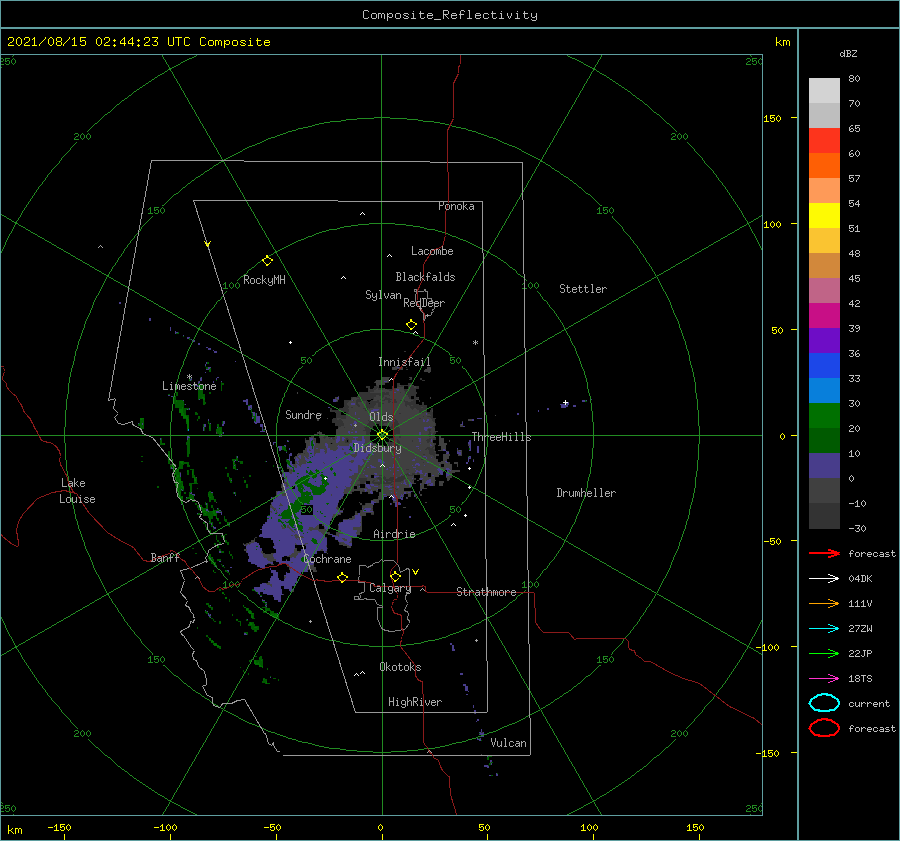This screenshot has width=900, height=841.
Task: Click the Sundre town label
Action: pyautogui.click(x=304, y=414)
